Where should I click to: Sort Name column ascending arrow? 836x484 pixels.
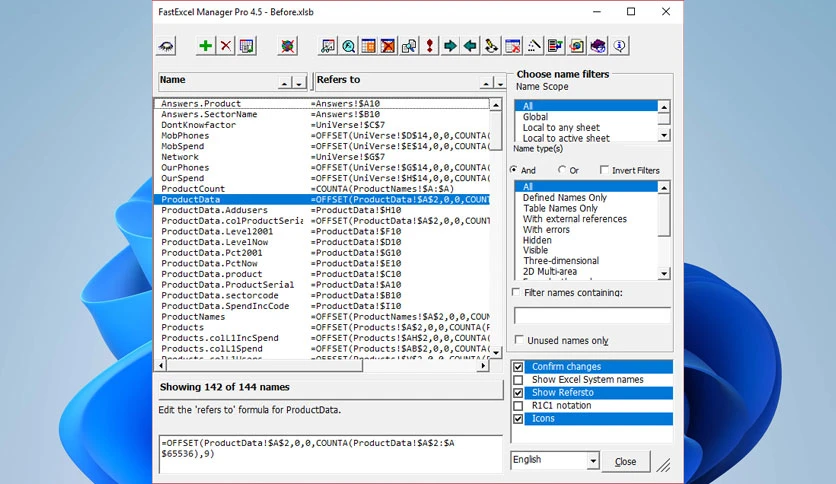click(285, 83)
